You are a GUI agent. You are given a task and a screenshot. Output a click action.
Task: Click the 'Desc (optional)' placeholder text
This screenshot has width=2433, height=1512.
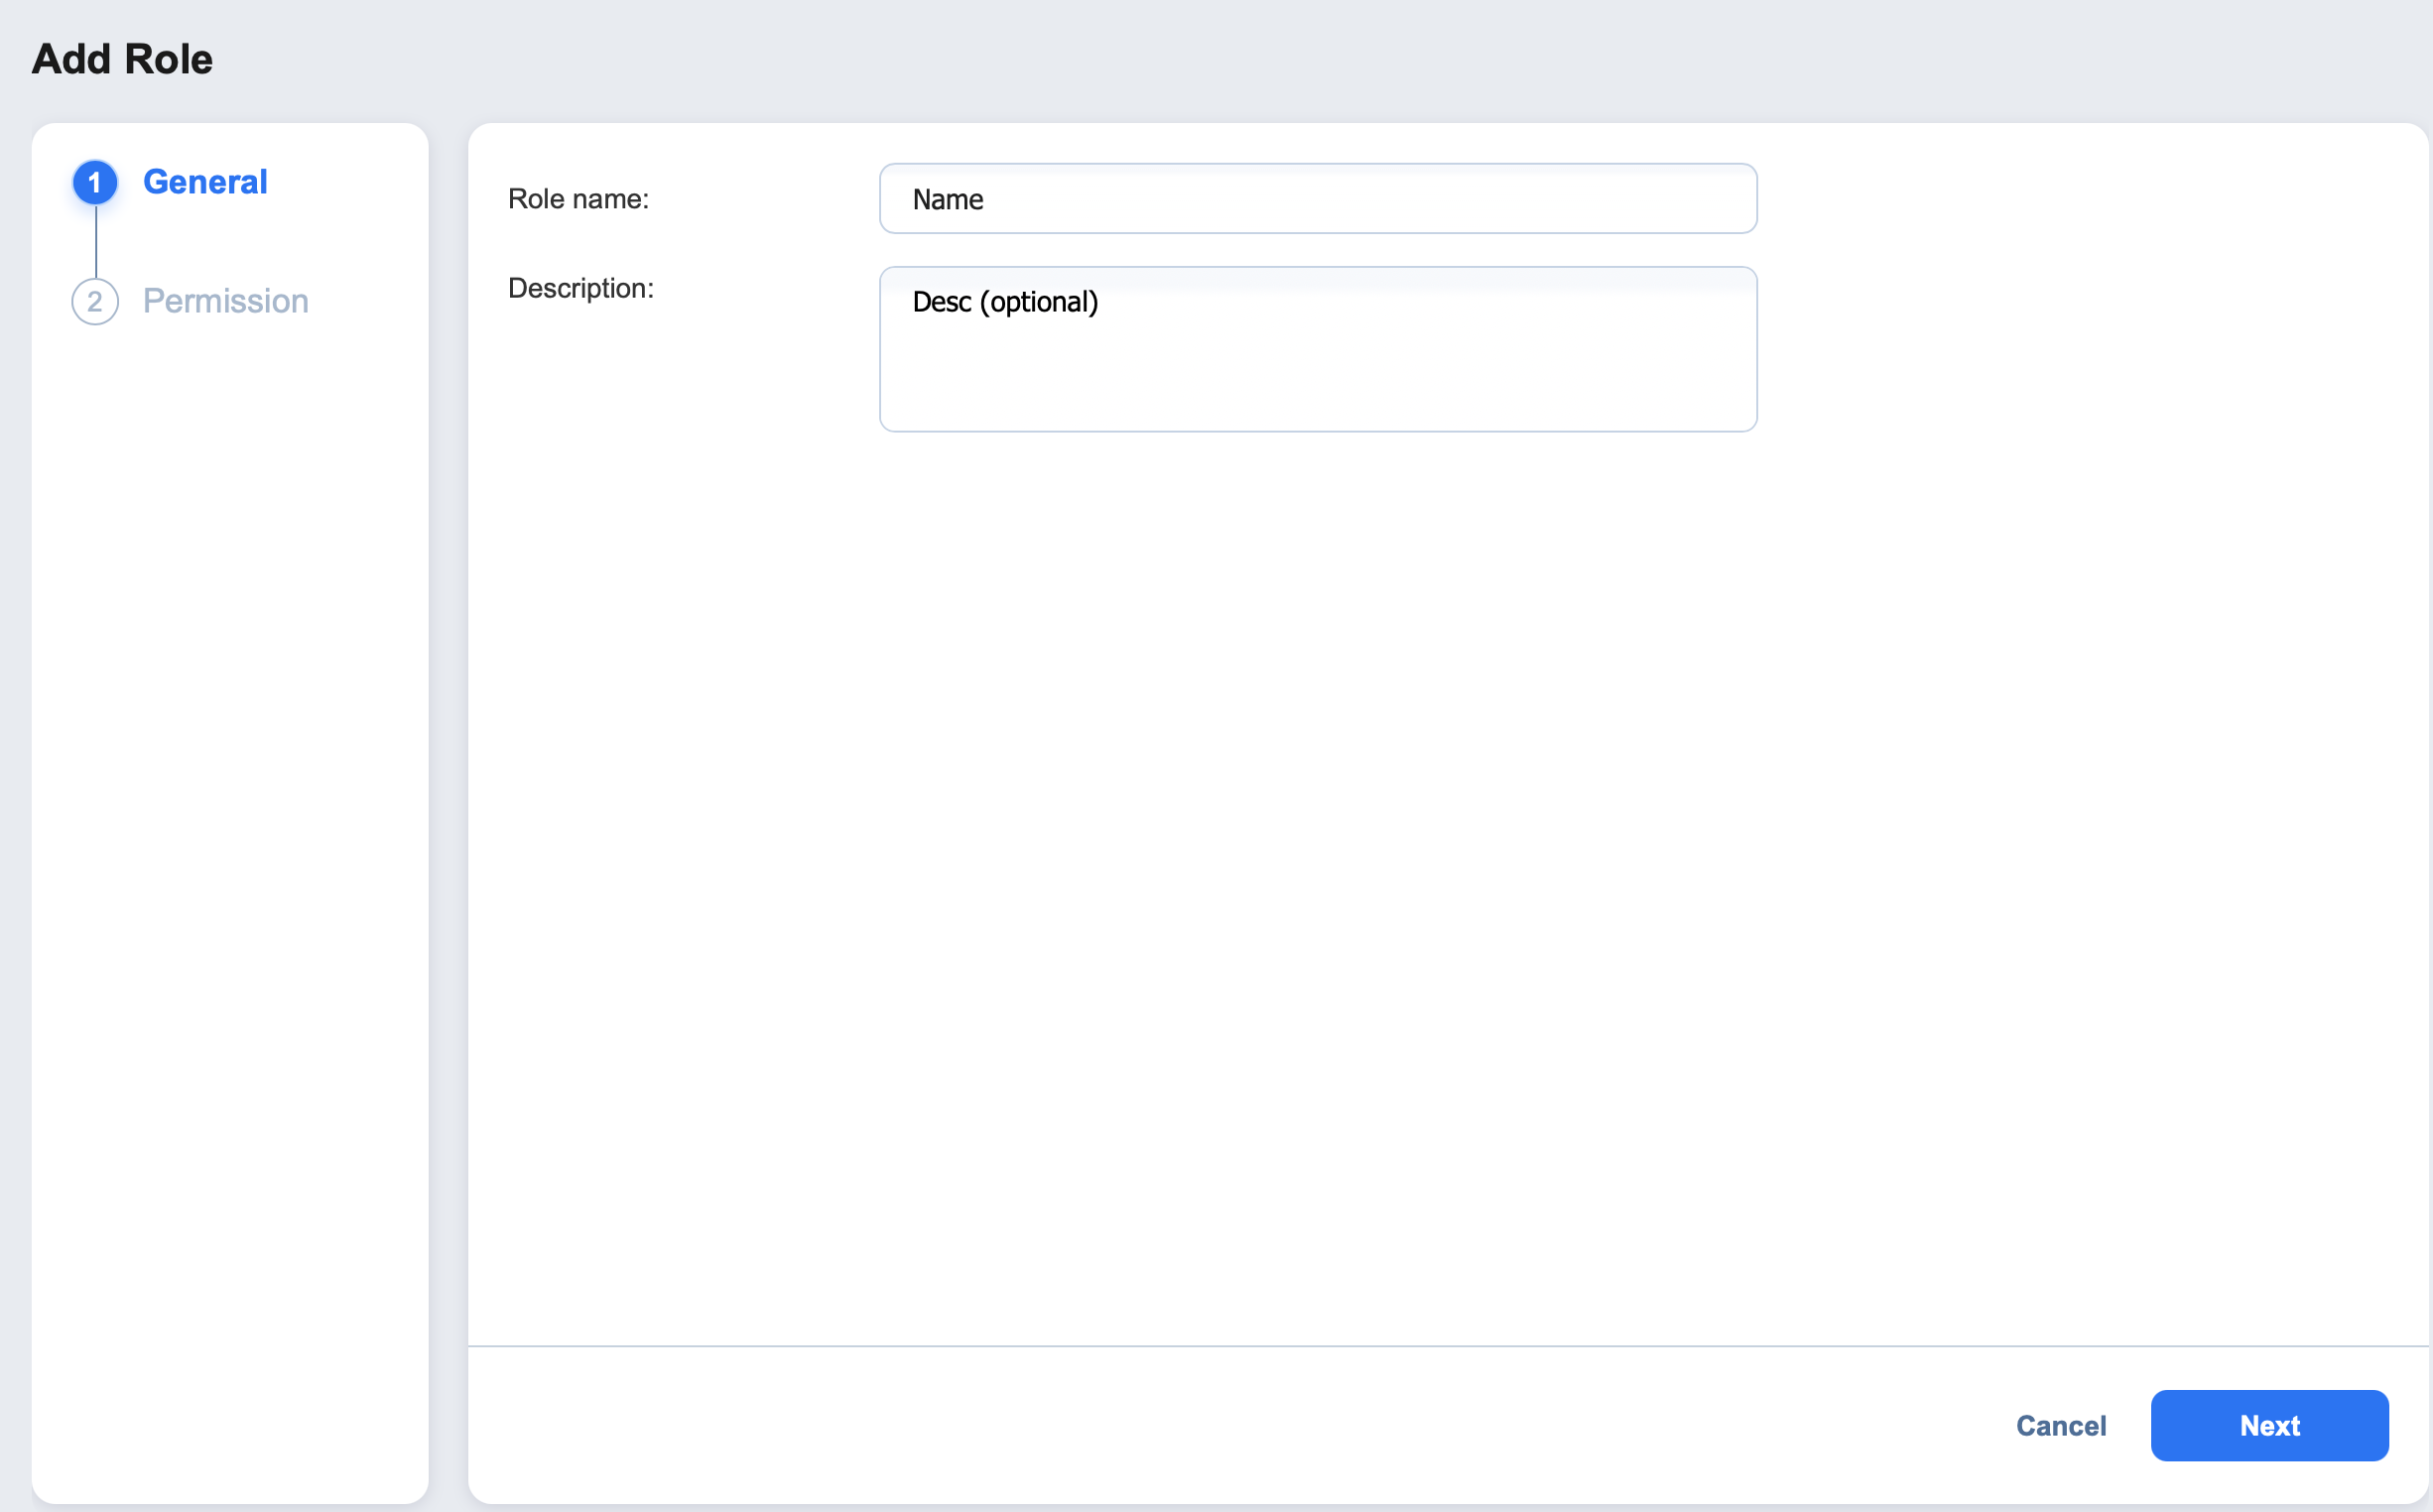[1005, 302]
